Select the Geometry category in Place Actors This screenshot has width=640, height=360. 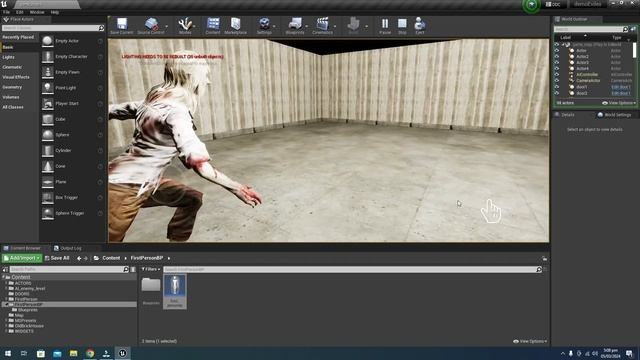click(x=12, y=87)
